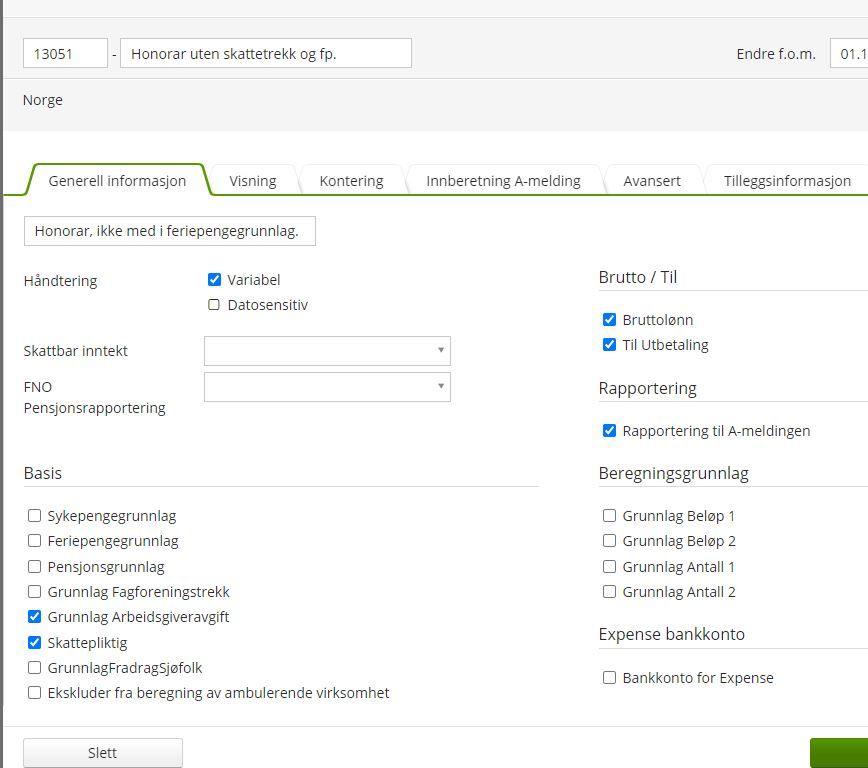The height and width of the screenshot is (768, 868).
Task: Switch to Tilleggsinformasjon tab
Action: click(x=787, y=181)
